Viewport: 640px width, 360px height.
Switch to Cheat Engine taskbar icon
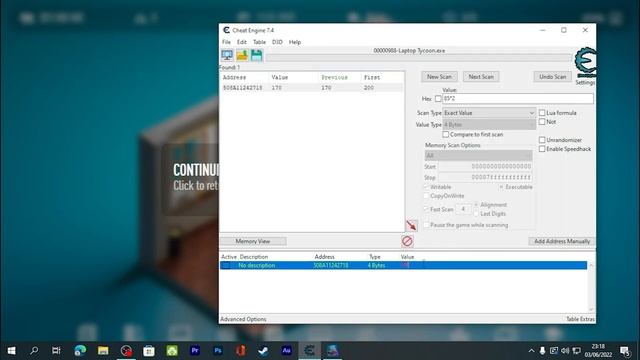[309, 351]
